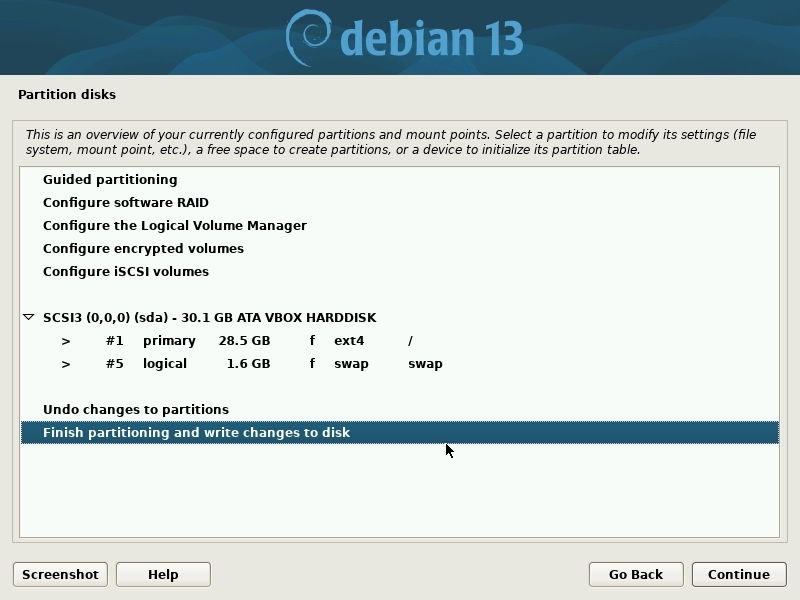
Task: Select partition #1 primary ext4 row
Action: pyautogui.click(x=399, y=340)
